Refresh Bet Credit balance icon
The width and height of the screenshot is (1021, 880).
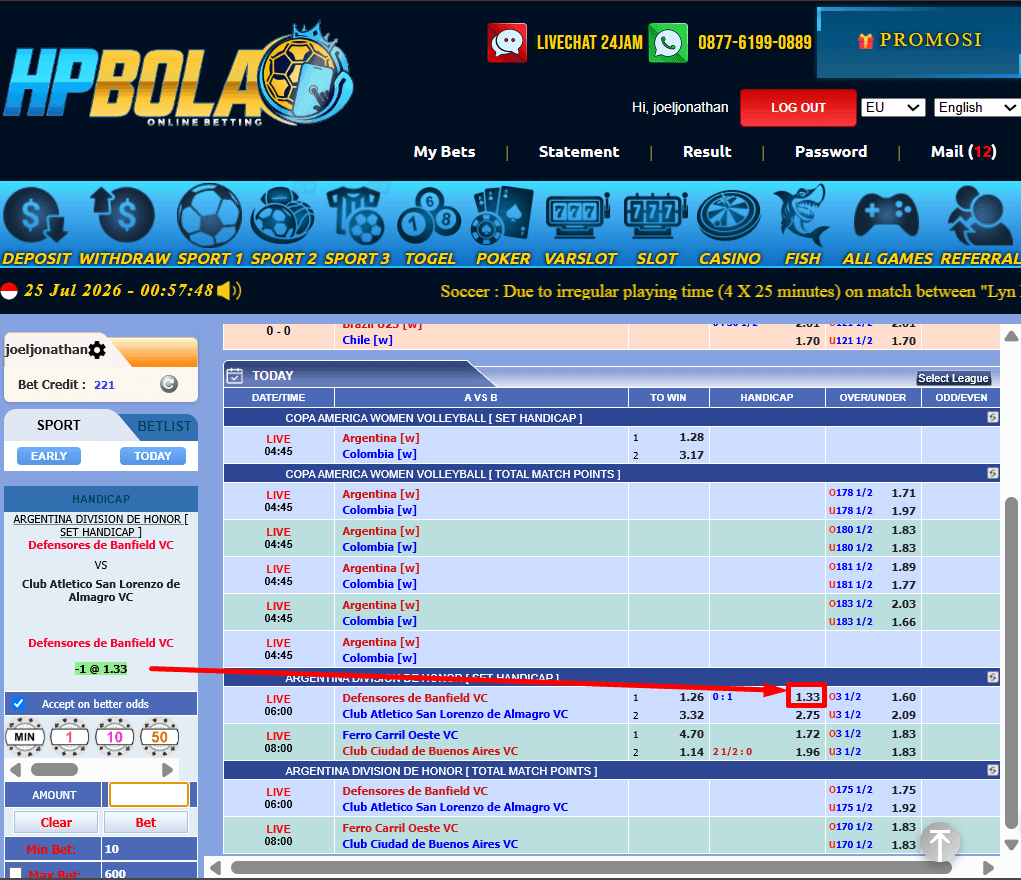[169, 384]
